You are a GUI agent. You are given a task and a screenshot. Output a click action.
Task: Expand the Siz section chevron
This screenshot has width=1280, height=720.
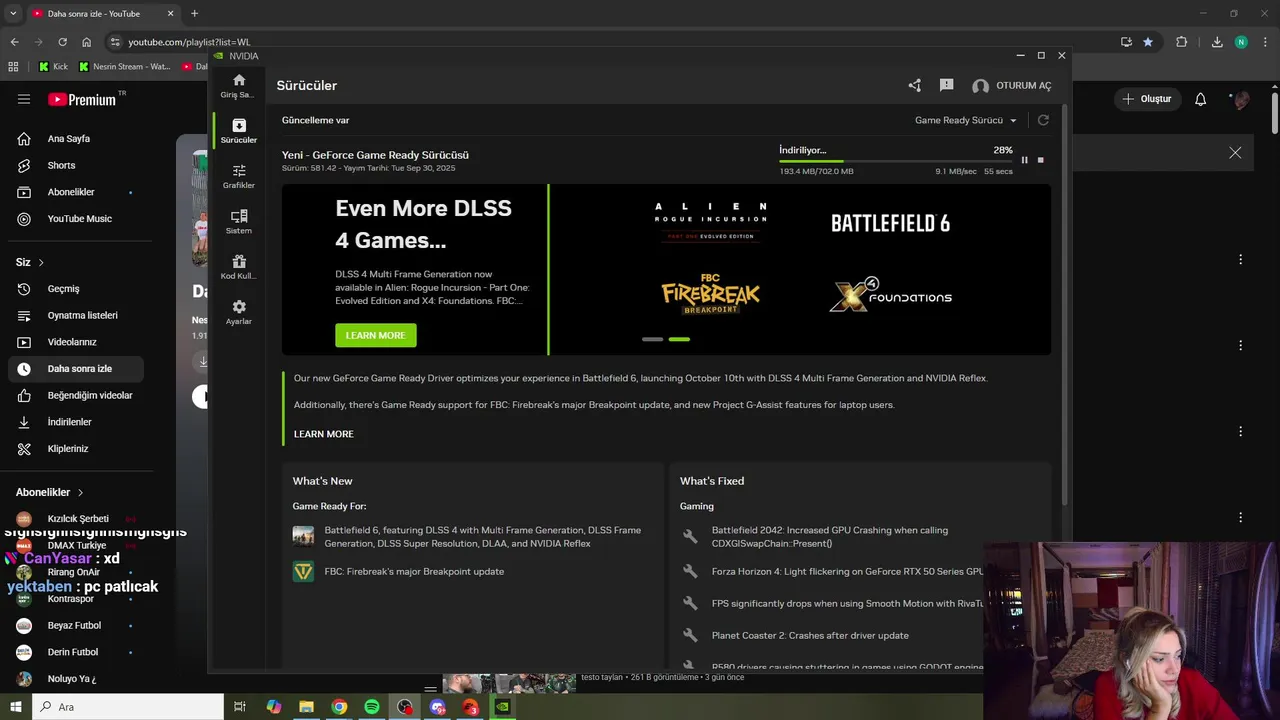41,262
